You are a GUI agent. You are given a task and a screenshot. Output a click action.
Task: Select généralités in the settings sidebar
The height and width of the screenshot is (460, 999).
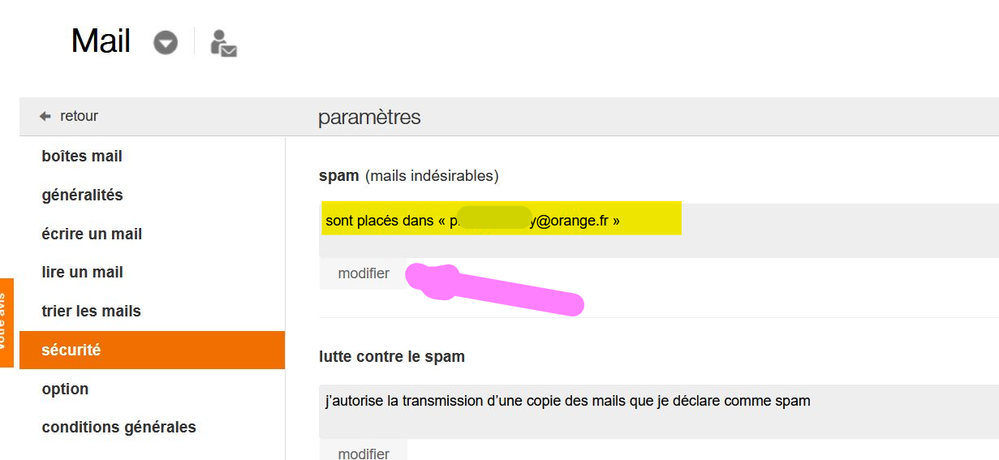(82, 195)
